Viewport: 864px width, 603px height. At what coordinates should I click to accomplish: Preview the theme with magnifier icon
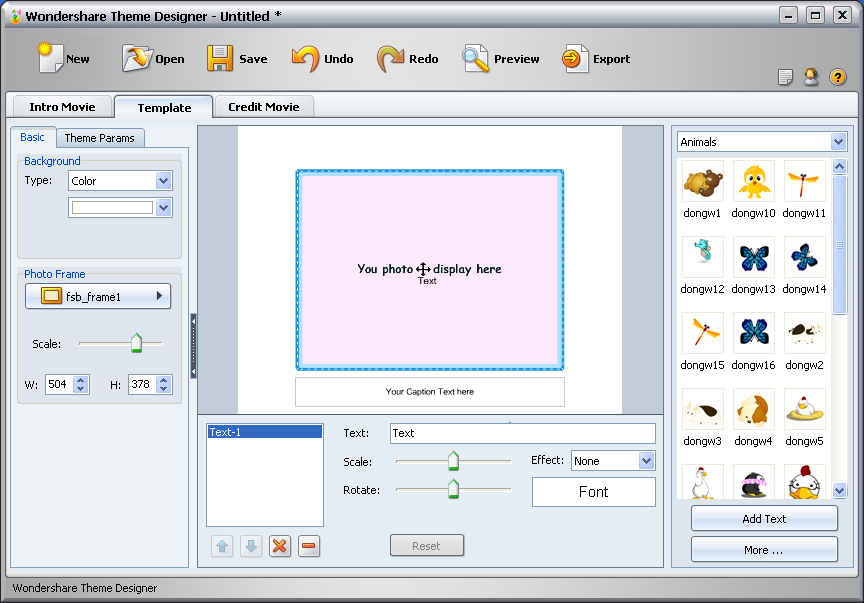tap(475, 59)
